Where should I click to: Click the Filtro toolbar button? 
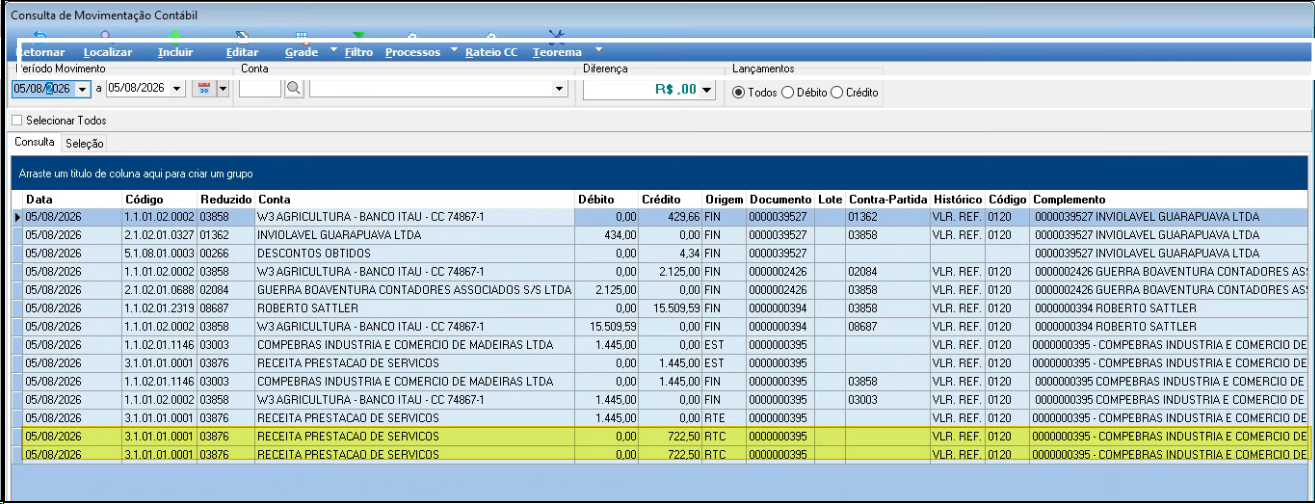point(358,52)
